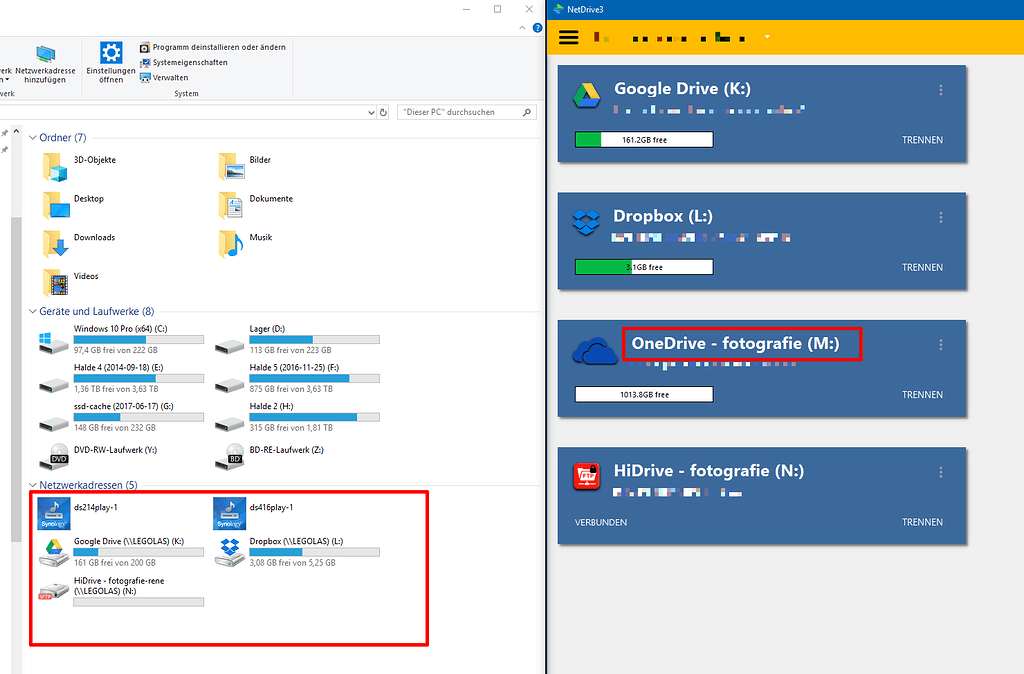
Task: Disconnect Google Drive with TRENNEN
Action: click(922, 140)
